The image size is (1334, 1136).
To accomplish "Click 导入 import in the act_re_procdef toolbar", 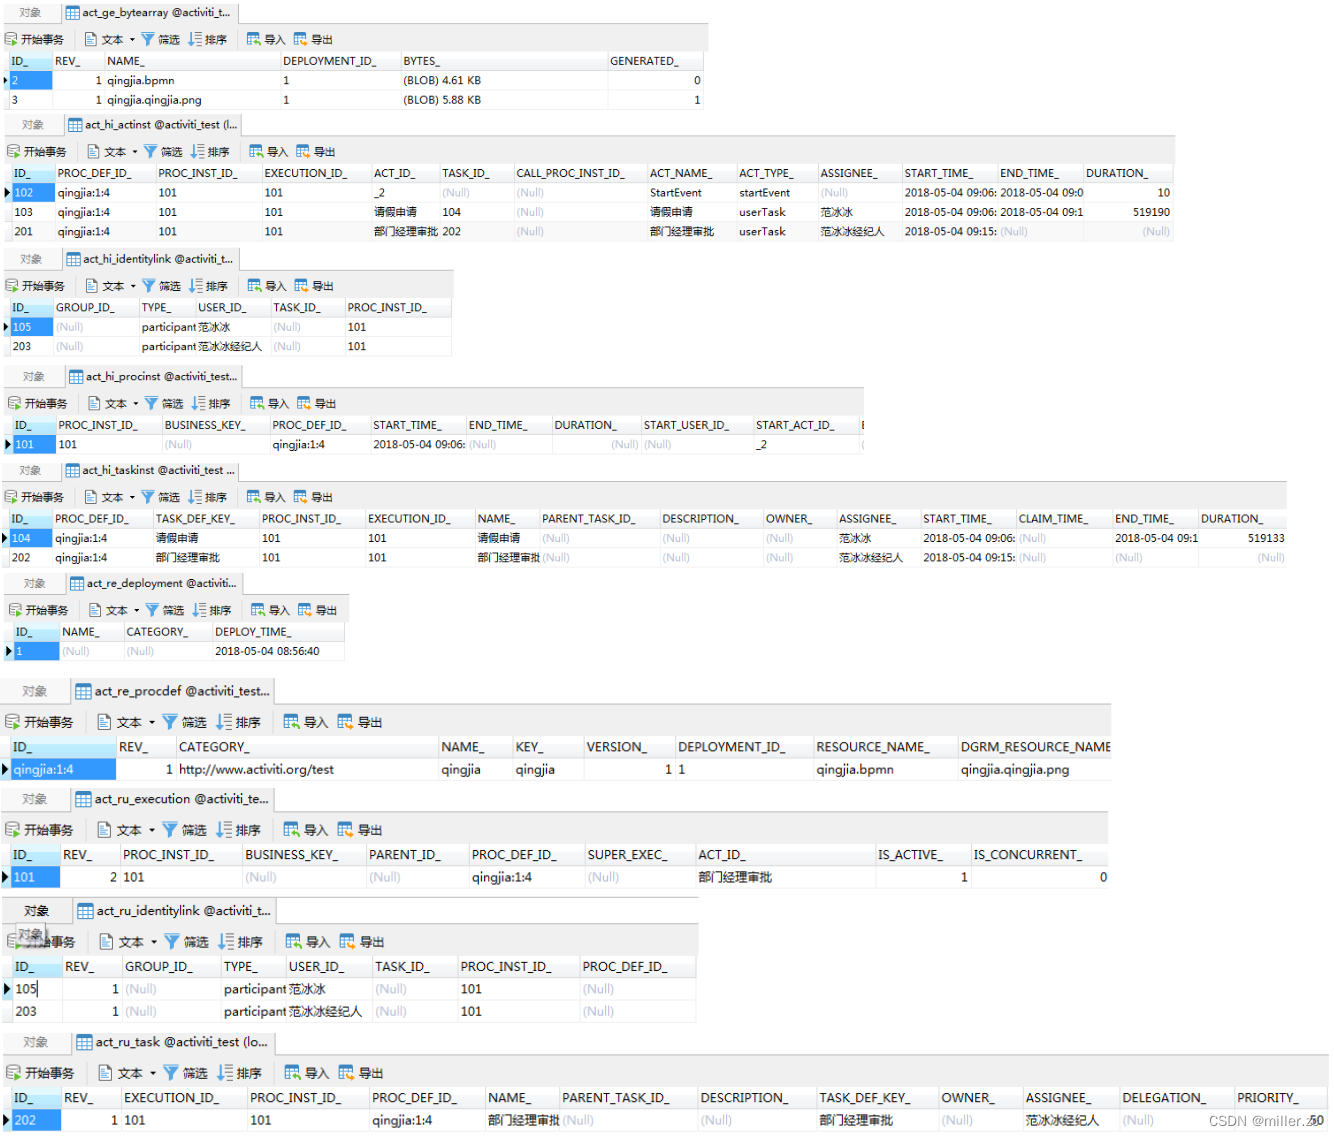I will coord(306,722).
